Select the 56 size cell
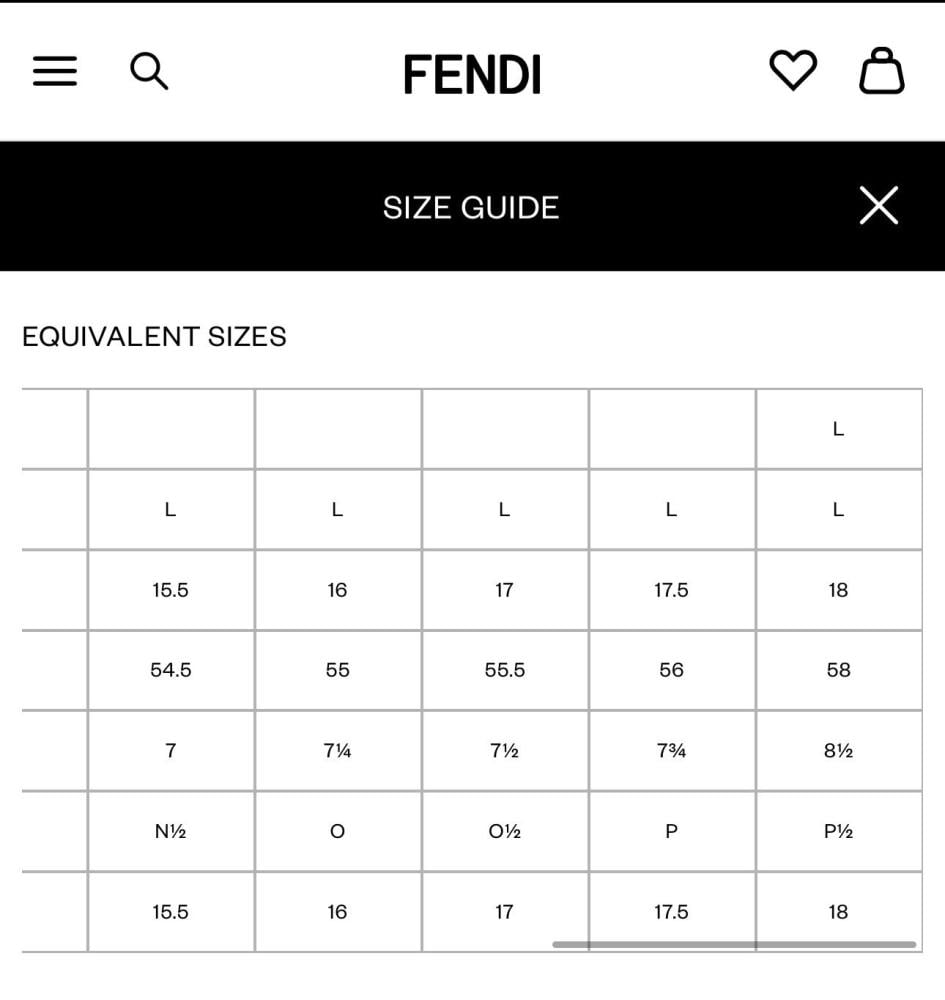Screen dimensions: 945x1000 pyautogui.click(x=672, y=670)
